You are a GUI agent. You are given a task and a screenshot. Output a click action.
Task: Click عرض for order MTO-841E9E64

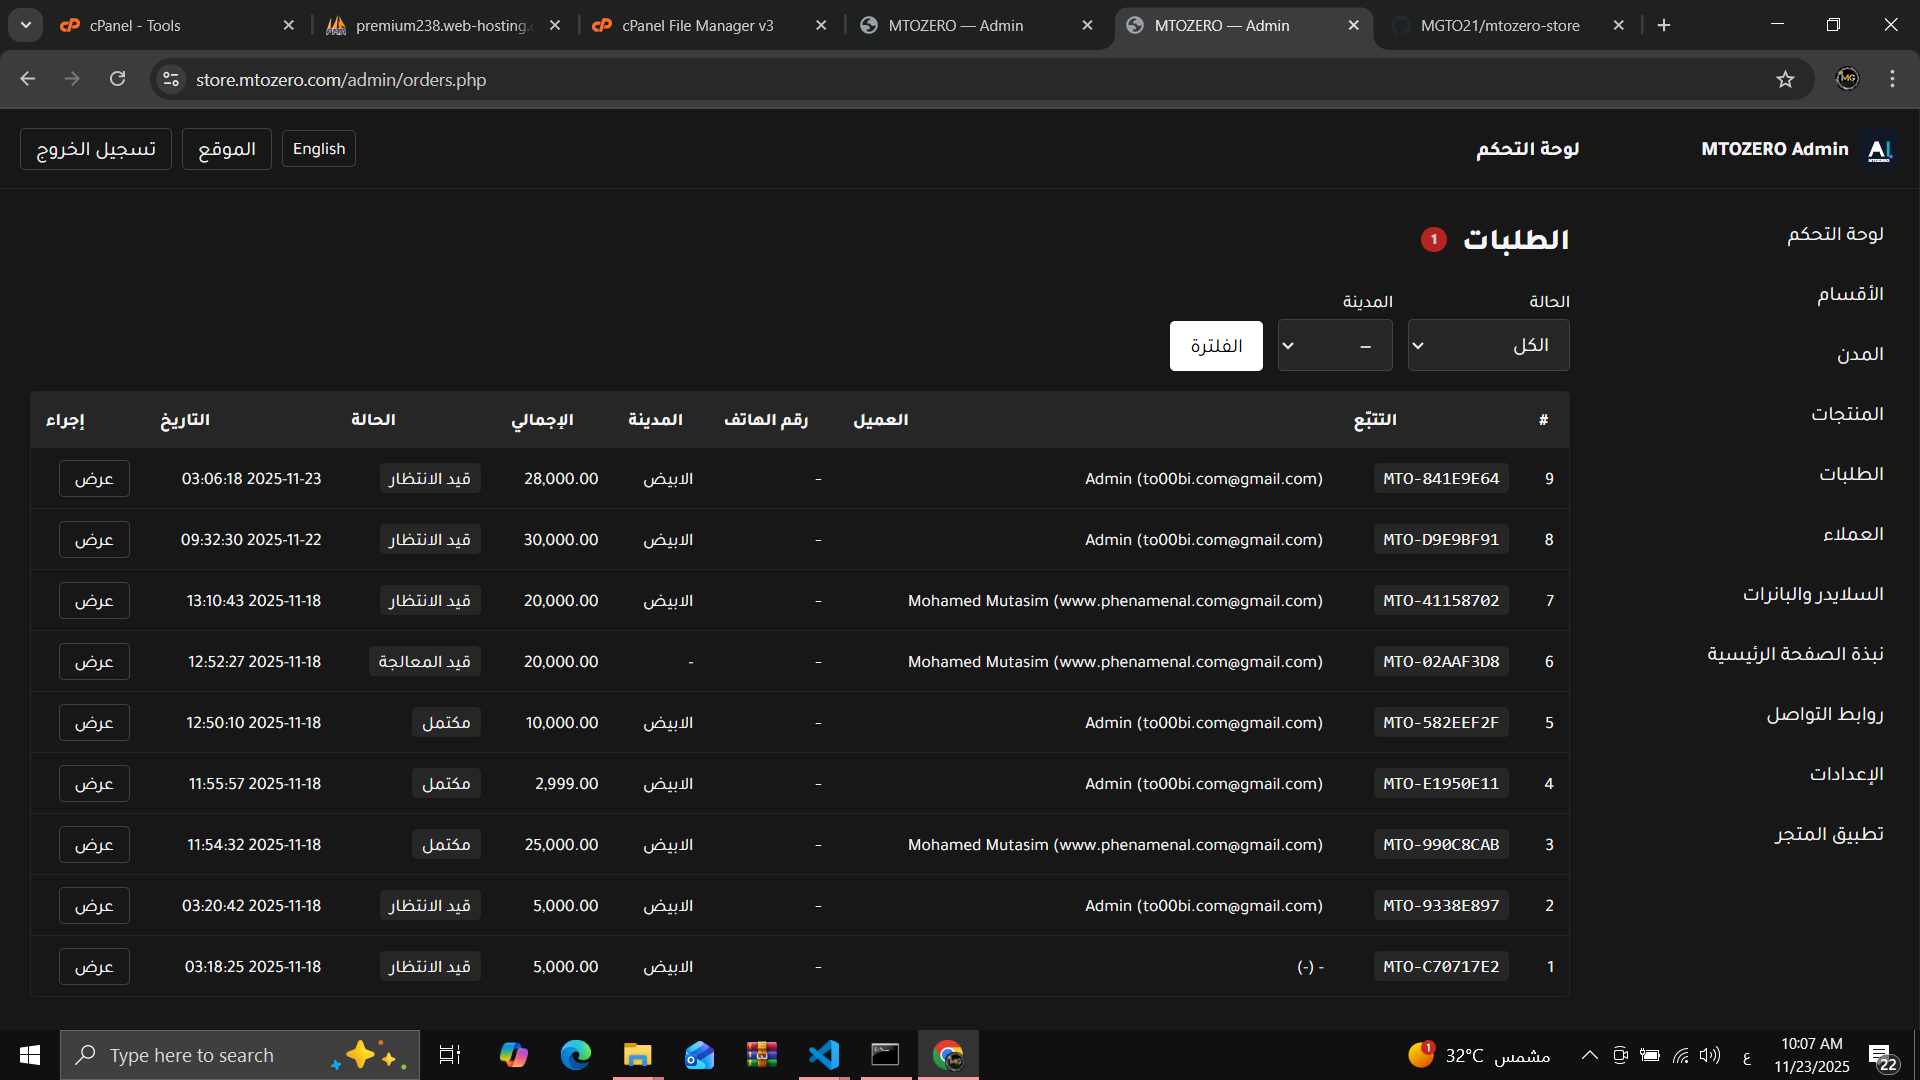point(94,479)
